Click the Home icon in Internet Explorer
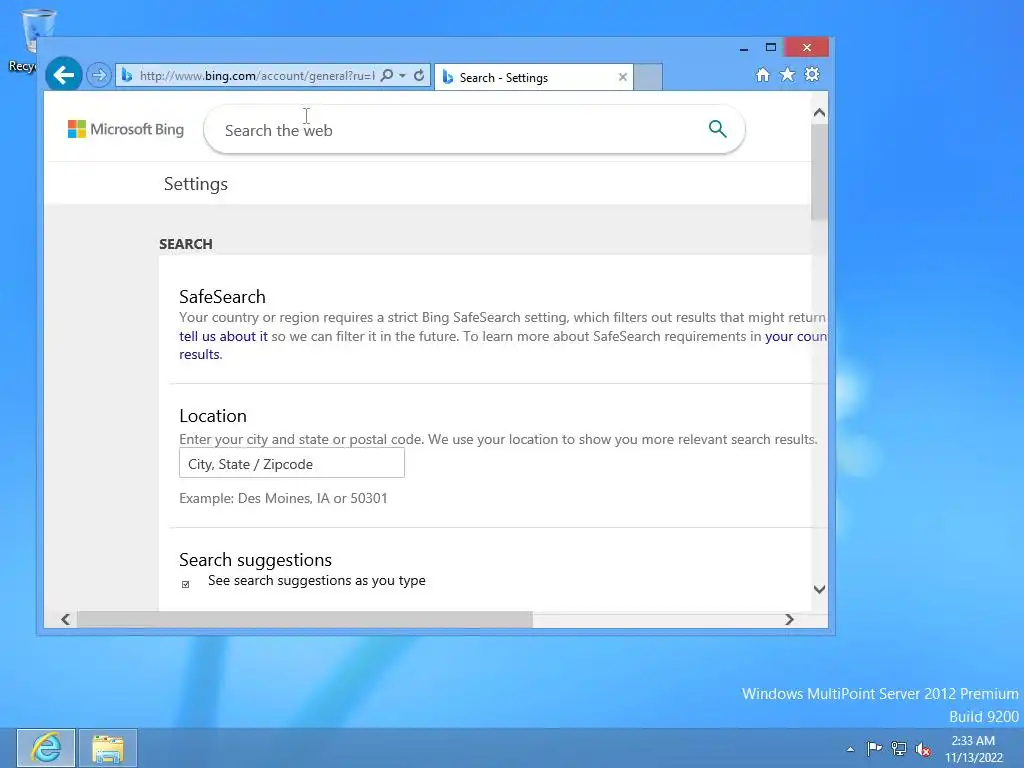 tap(762, 74)
